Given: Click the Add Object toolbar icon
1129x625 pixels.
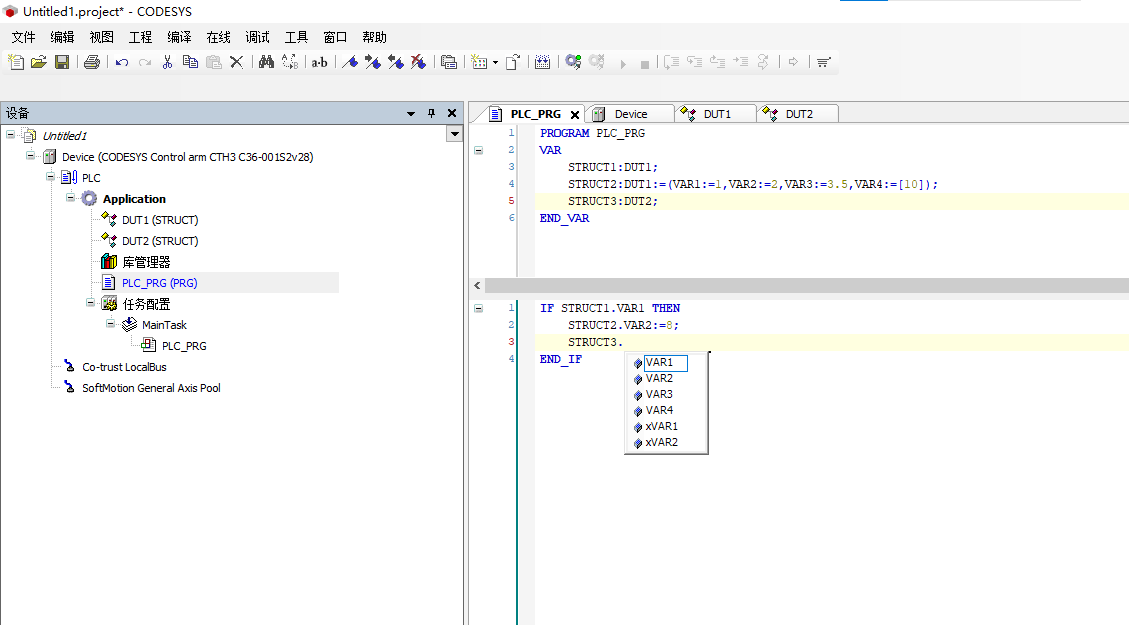Looking at the screenshot, I should (480, 62).
